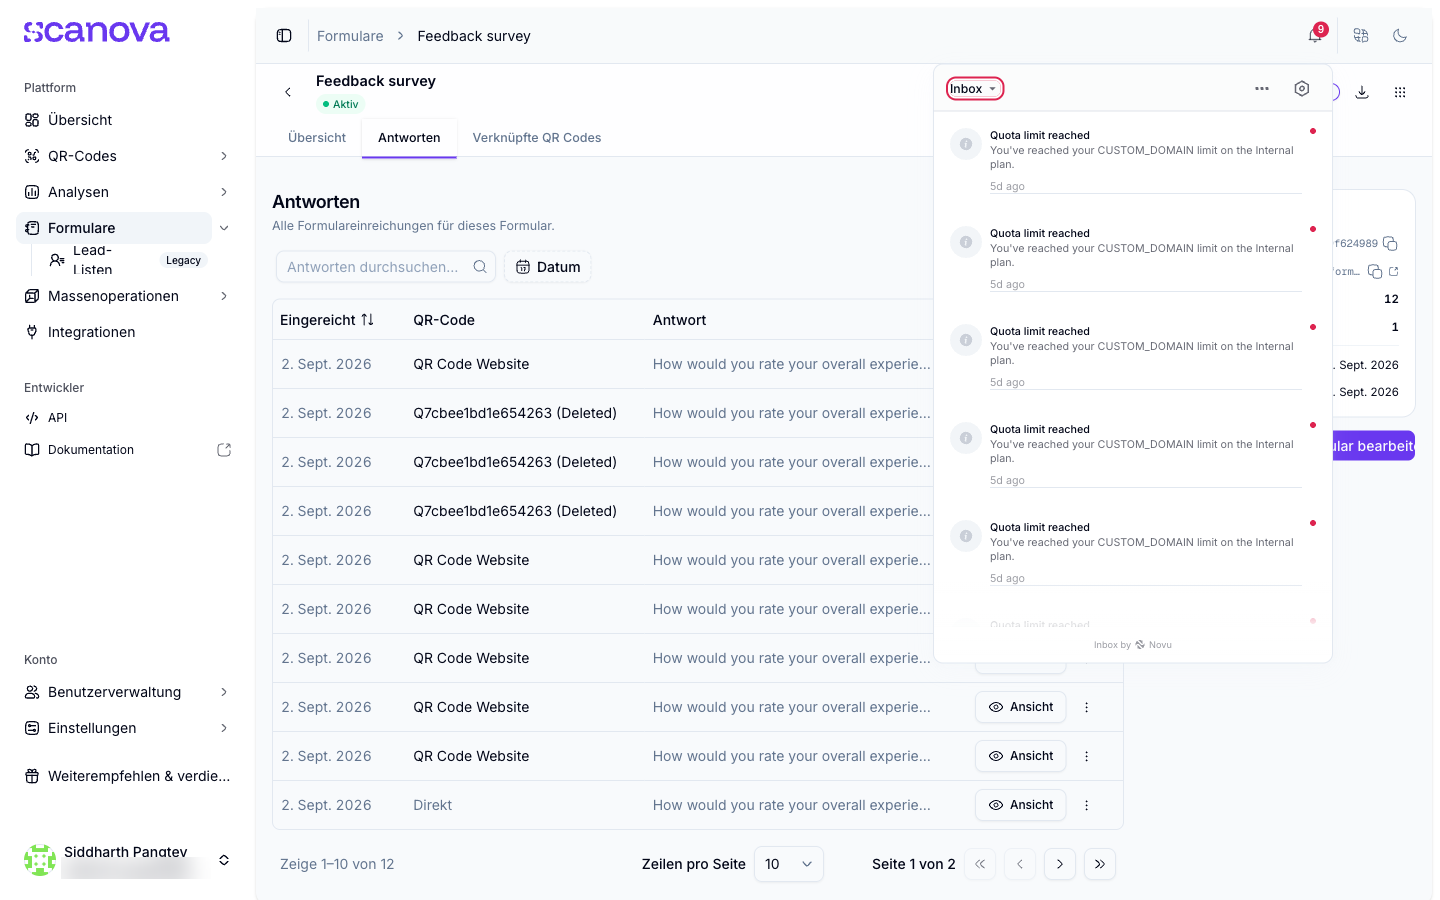Sort by Eingereicht column
The width and height of the screenshot is (1440, 900).
[x=327, y=320]
